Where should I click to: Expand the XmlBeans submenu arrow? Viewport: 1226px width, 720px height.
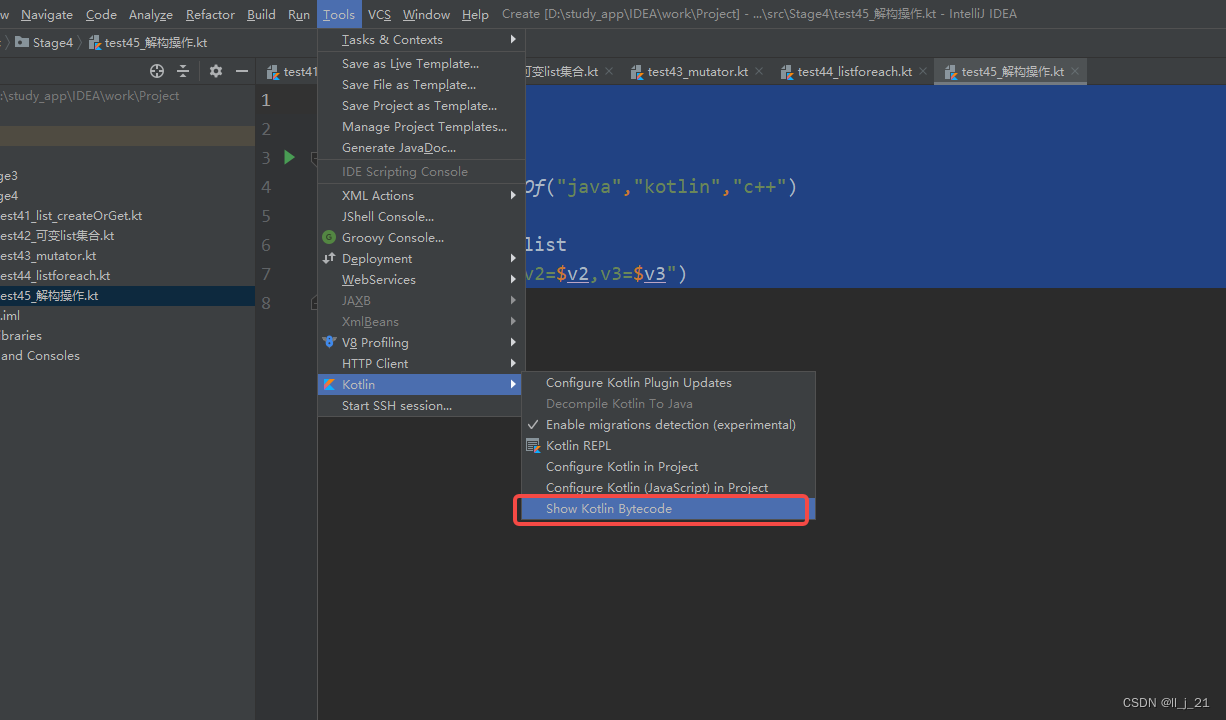click(x=513, y=321)
